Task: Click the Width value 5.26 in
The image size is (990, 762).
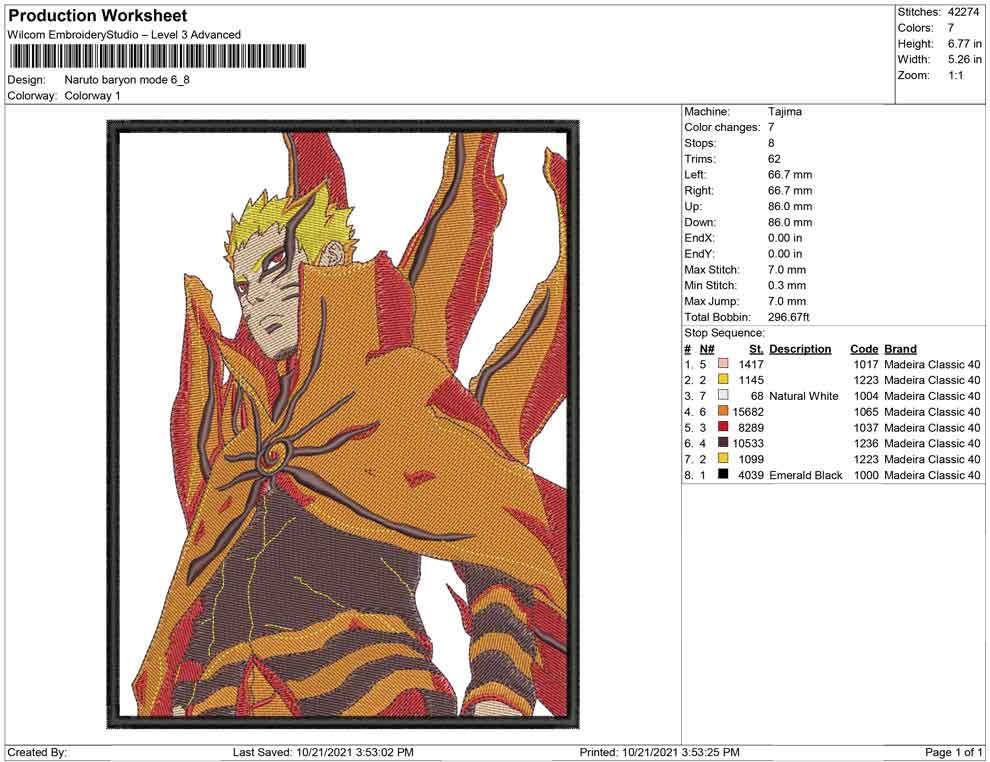Action: point(964,59)
